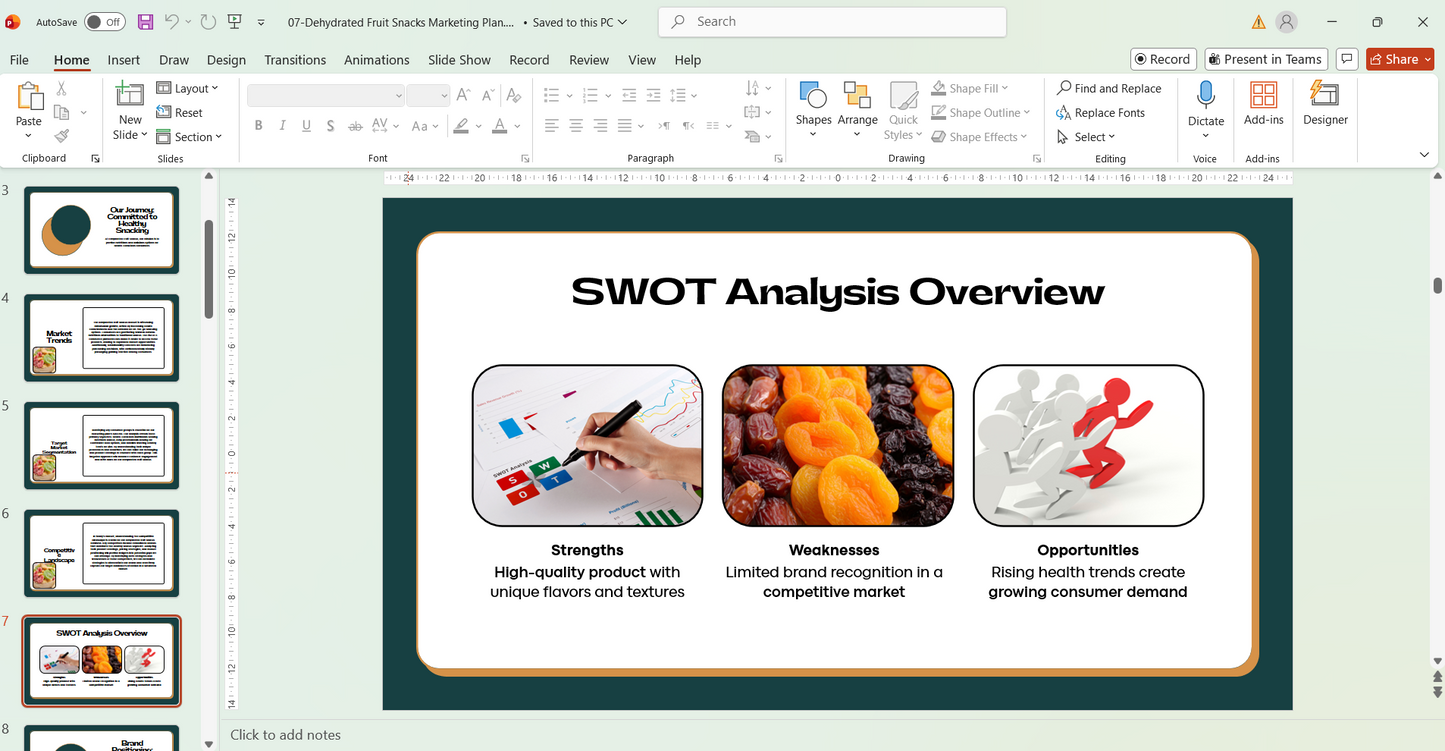This screenshot has height=751, width=1445.
Task: Toggle Bold formatting
Action: tap(258, 126)
